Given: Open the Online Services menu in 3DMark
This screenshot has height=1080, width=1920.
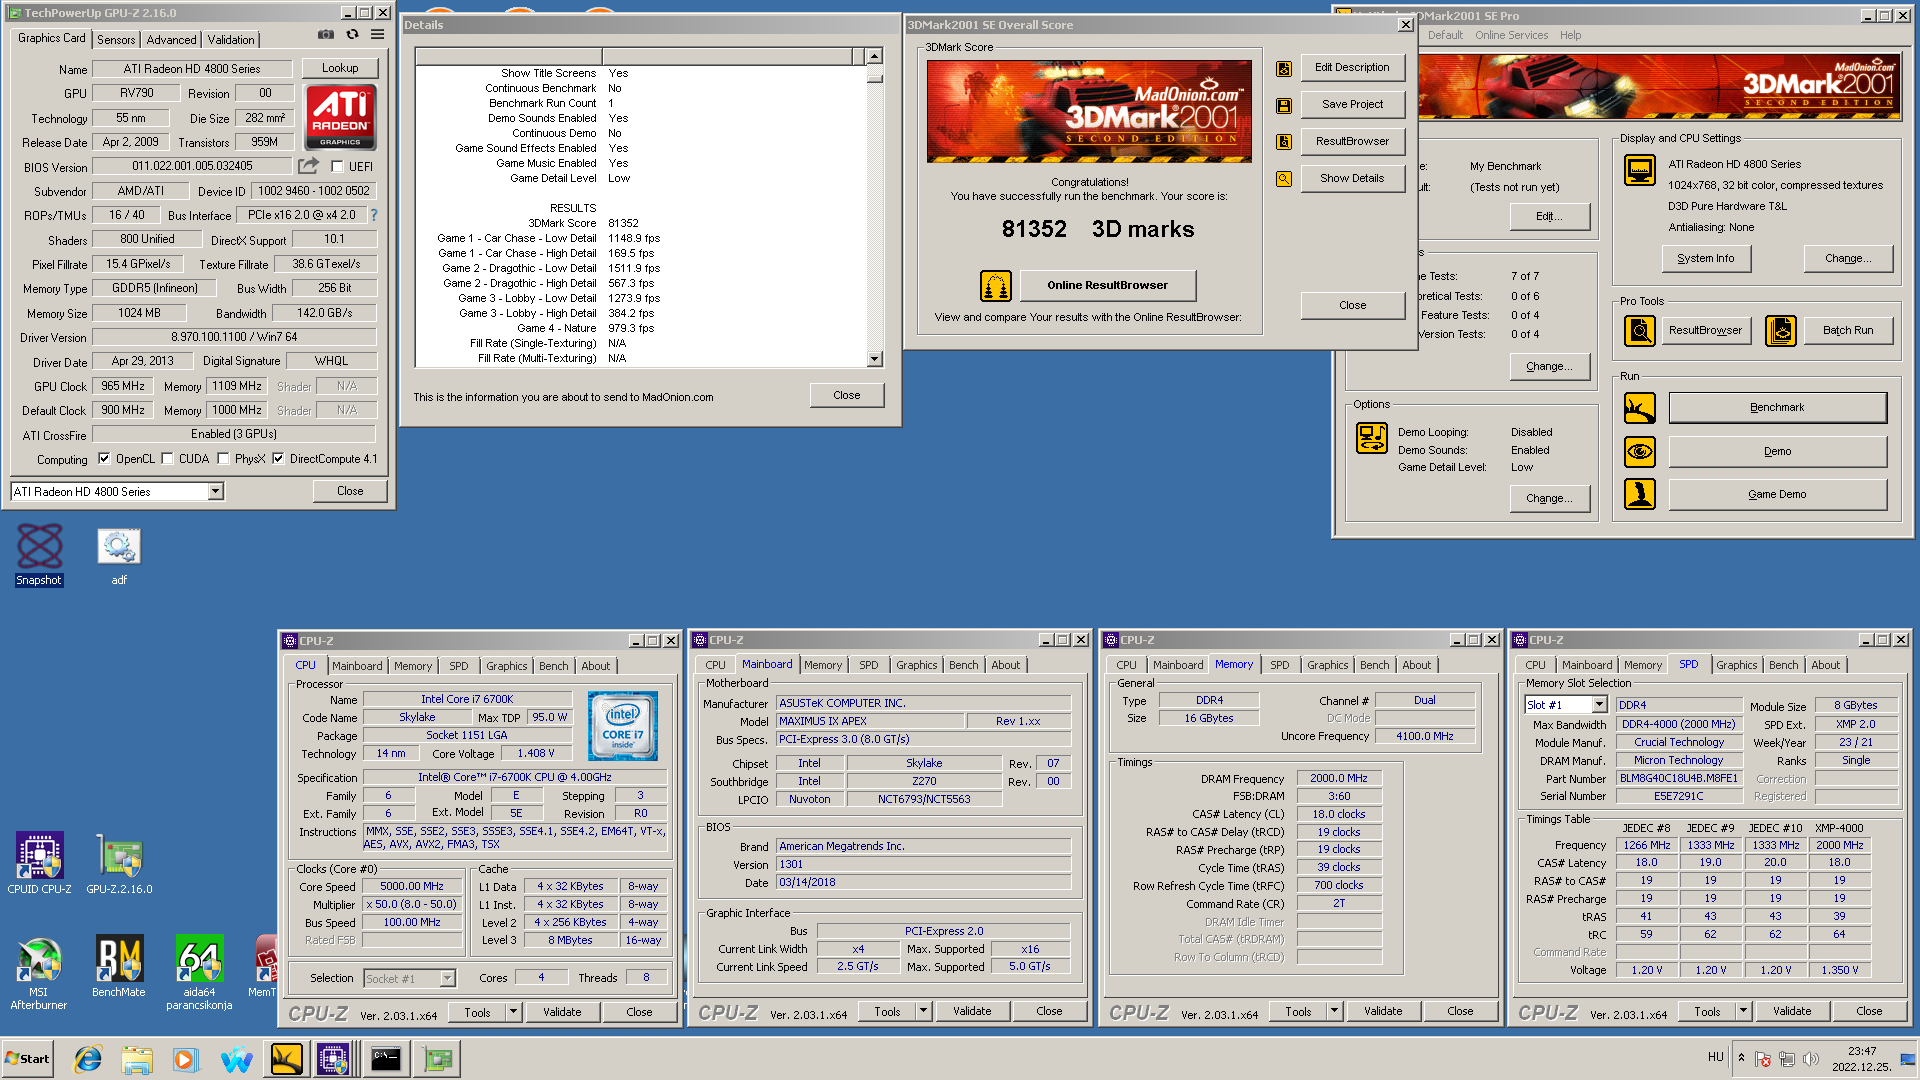Looking at the screenshot, I should [1511, 35].
